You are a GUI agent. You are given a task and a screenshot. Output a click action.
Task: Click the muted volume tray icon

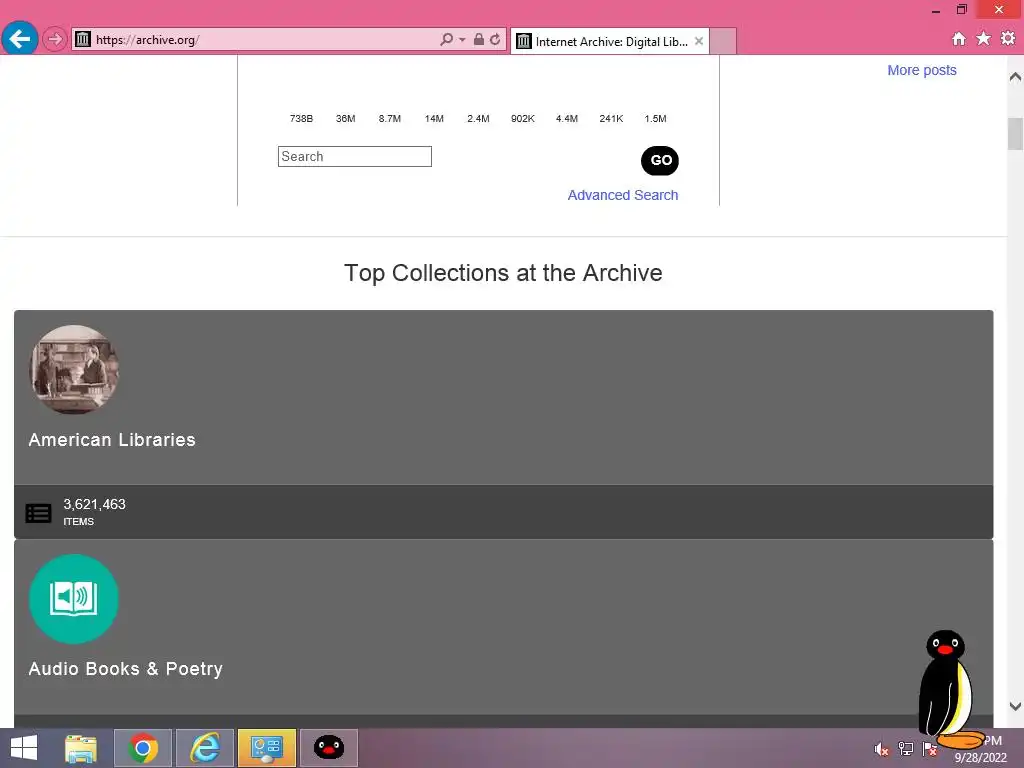[x=881, y=749]
